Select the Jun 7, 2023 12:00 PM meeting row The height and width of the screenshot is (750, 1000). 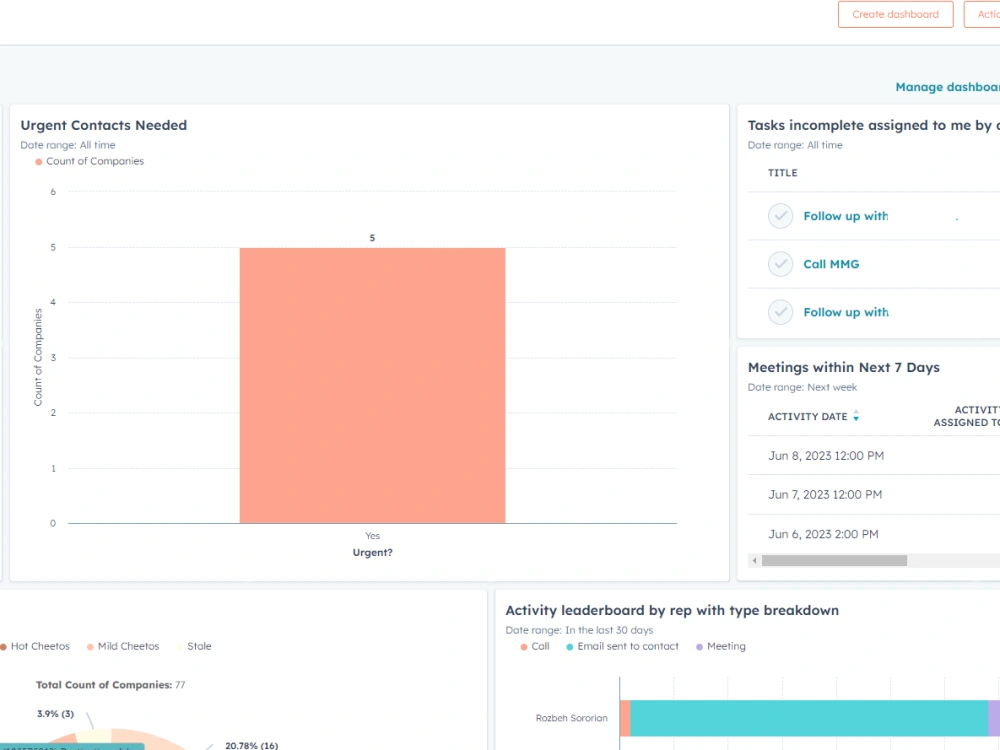point(874,494)
